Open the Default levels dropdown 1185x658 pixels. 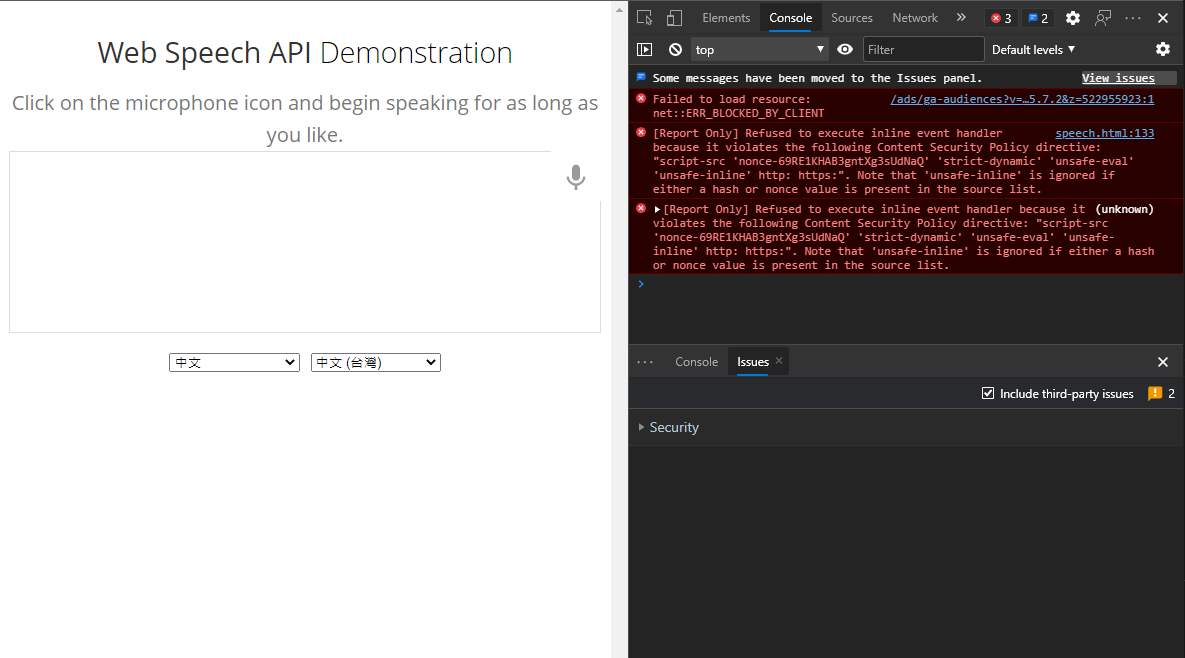pos(1033,49)
